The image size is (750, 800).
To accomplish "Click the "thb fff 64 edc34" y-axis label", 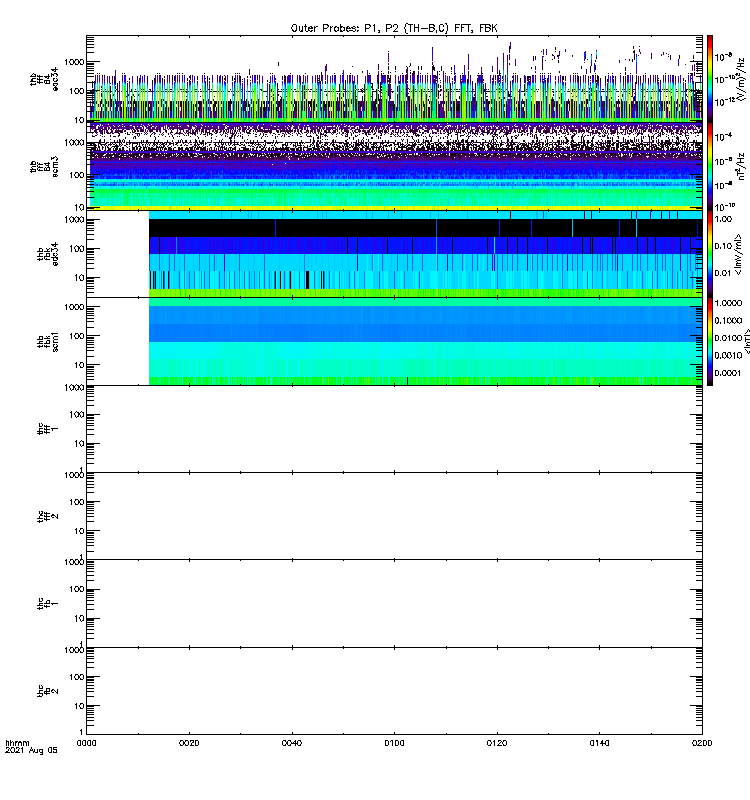I will [44, 79].
